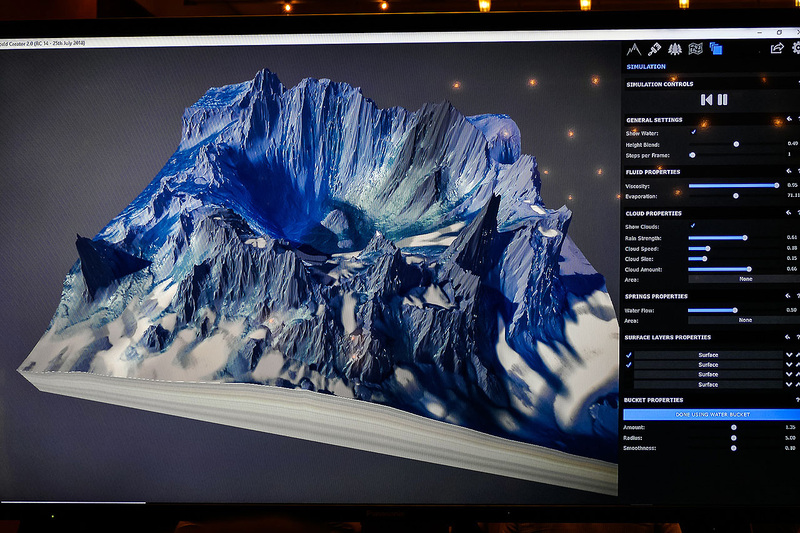The image size is (800, 533).
Task: Adjust the Height Blend slider handle
Action: pos(736,144)
